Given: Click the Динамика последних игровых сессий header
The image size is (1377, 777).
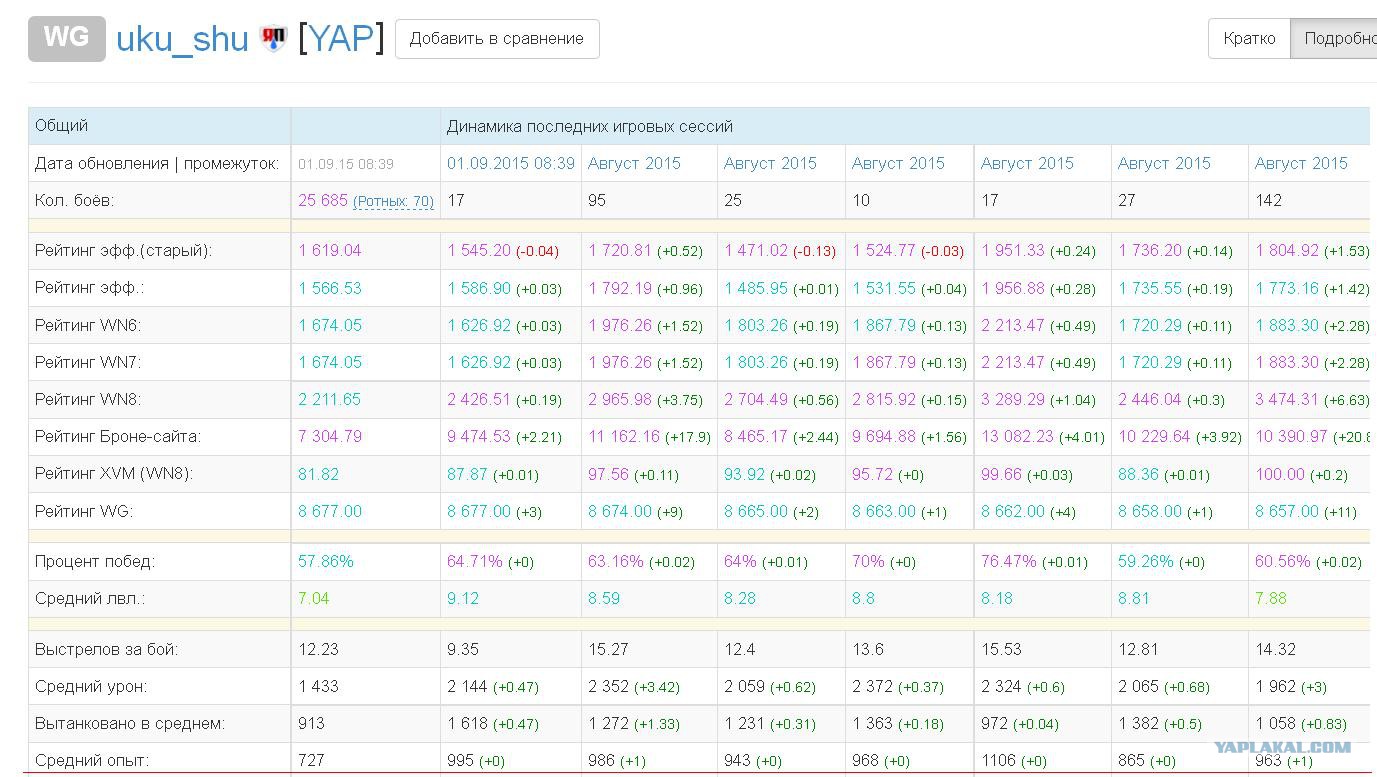Looking at the screenshot, I should (x=590, y=126).
